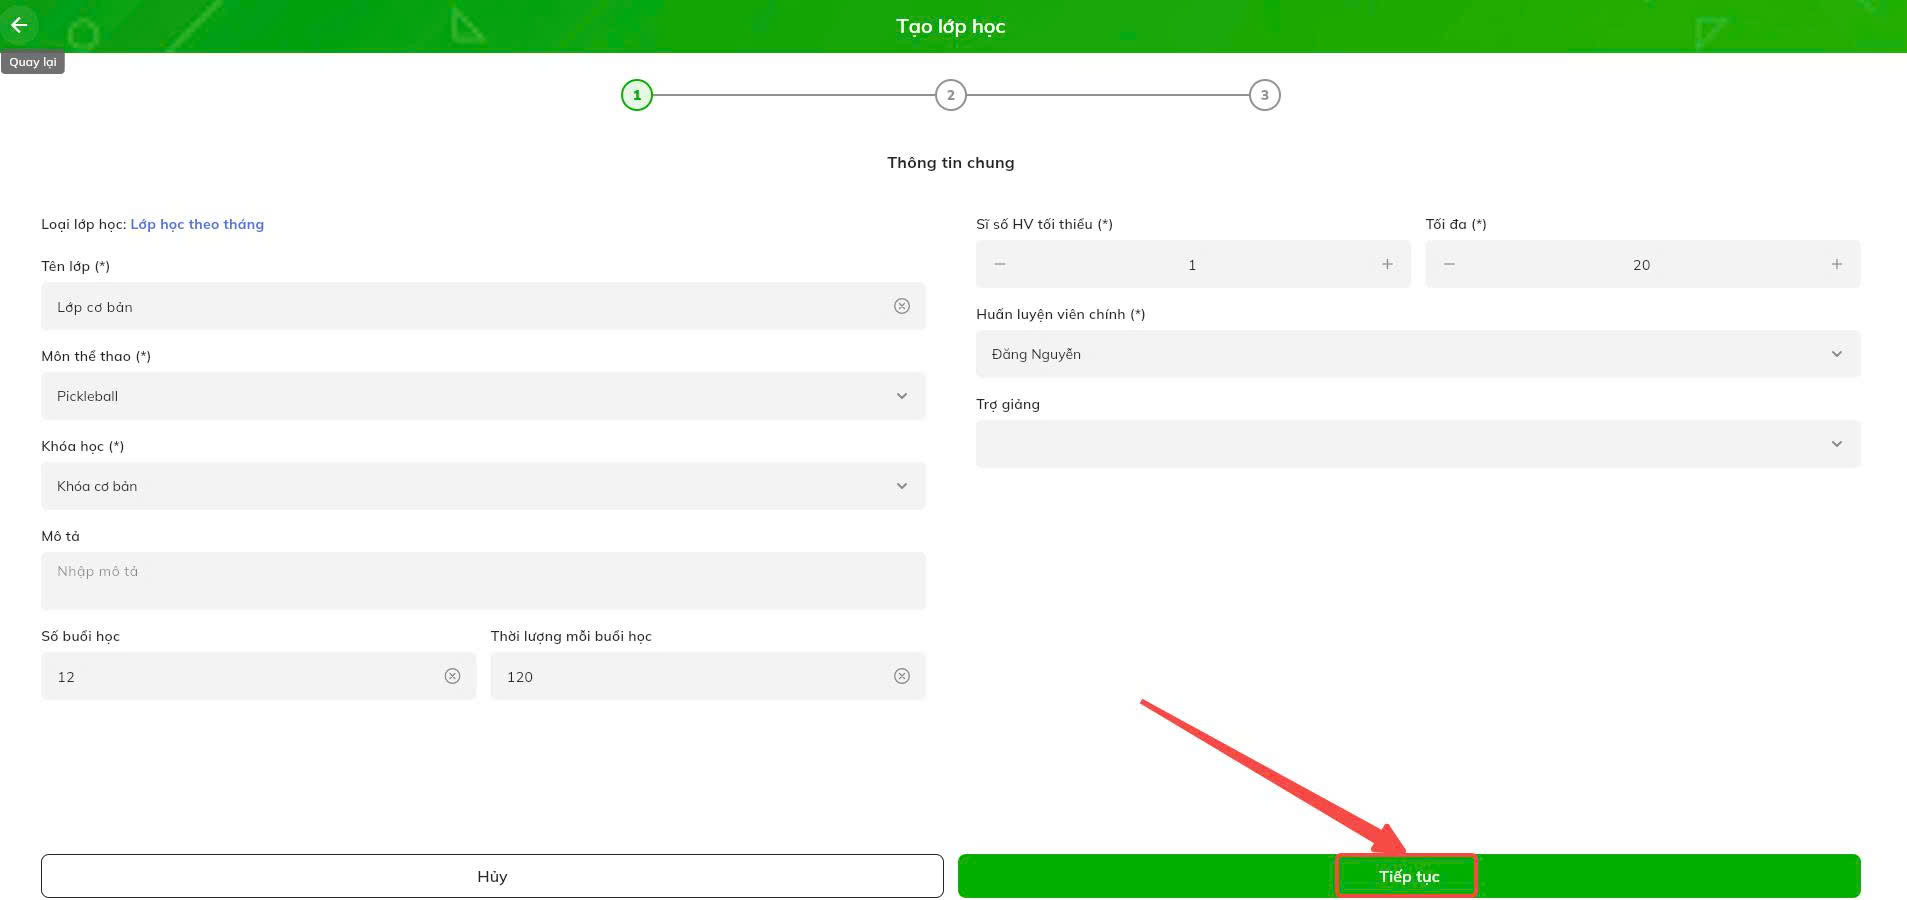Screen dimensions: 1907x900
Task: Go to step 3 indicator
Action: pos(1264,95)
